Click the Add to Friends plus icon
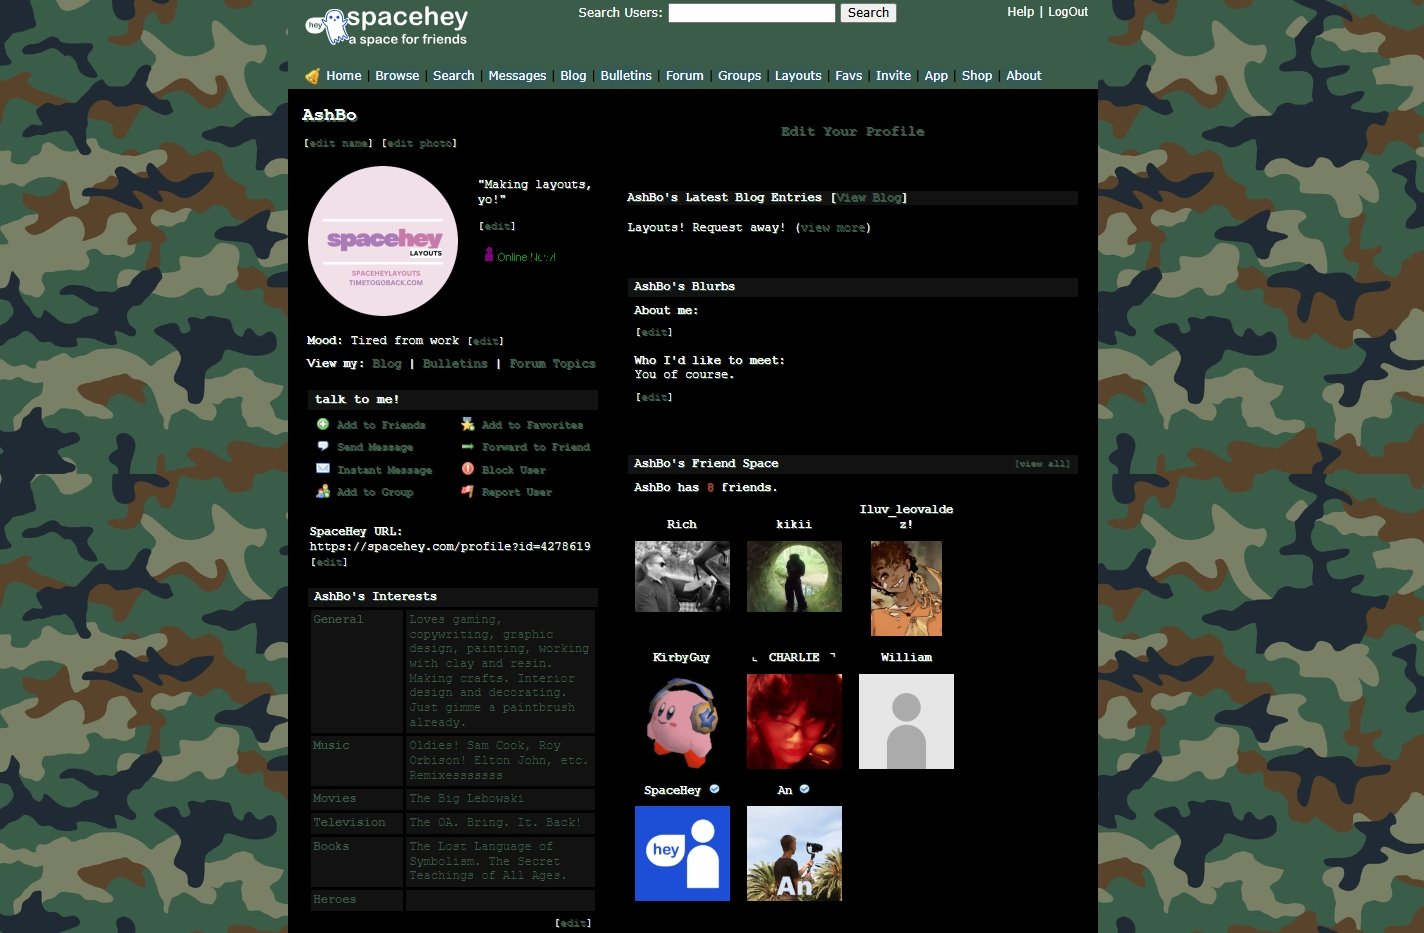The height and width of the screenshot is (933, 1424). click(323, 425)
